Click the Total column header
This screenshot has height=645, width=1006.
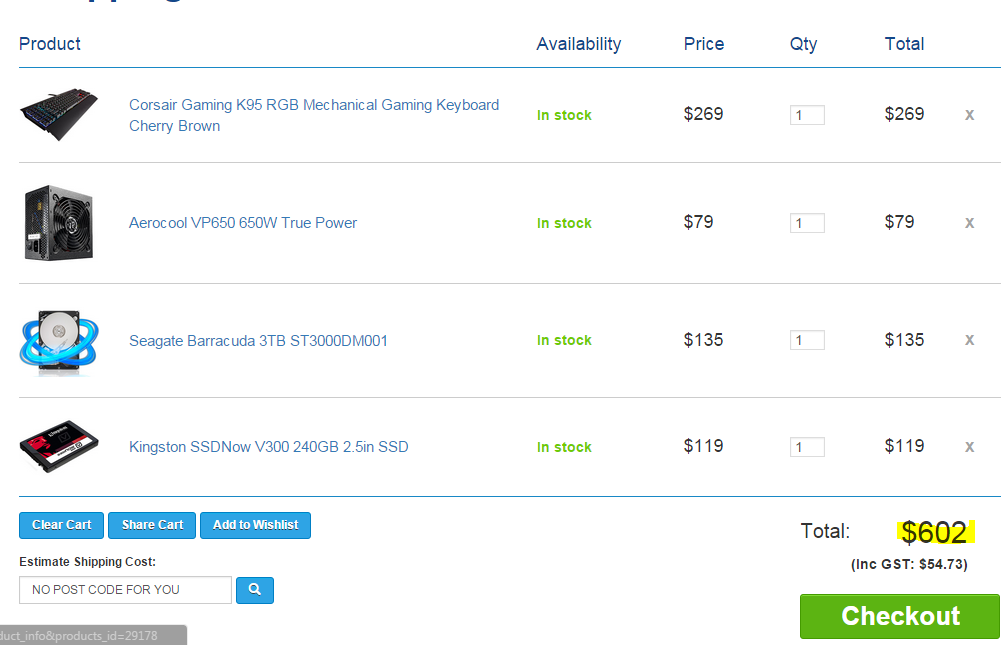click(904, 44)
